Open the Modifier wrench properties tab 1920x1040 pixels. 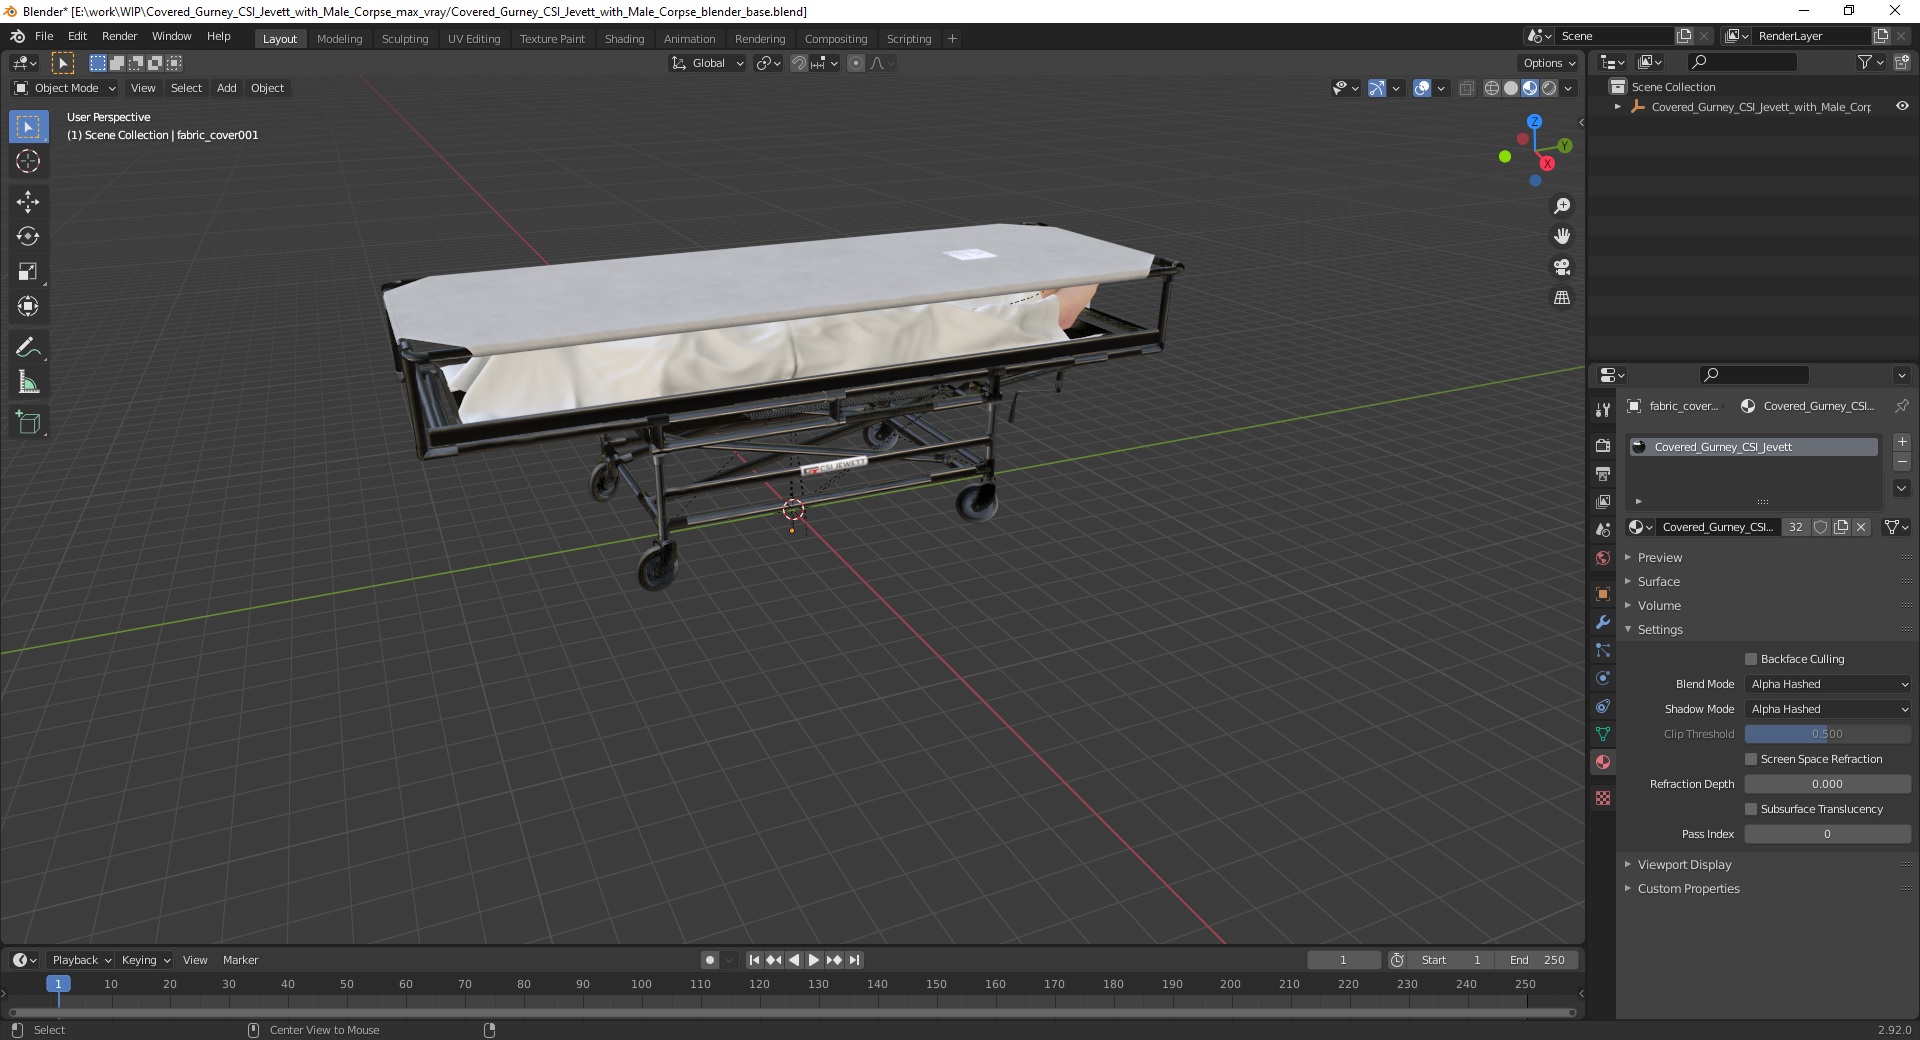(x=1603, y=622)
